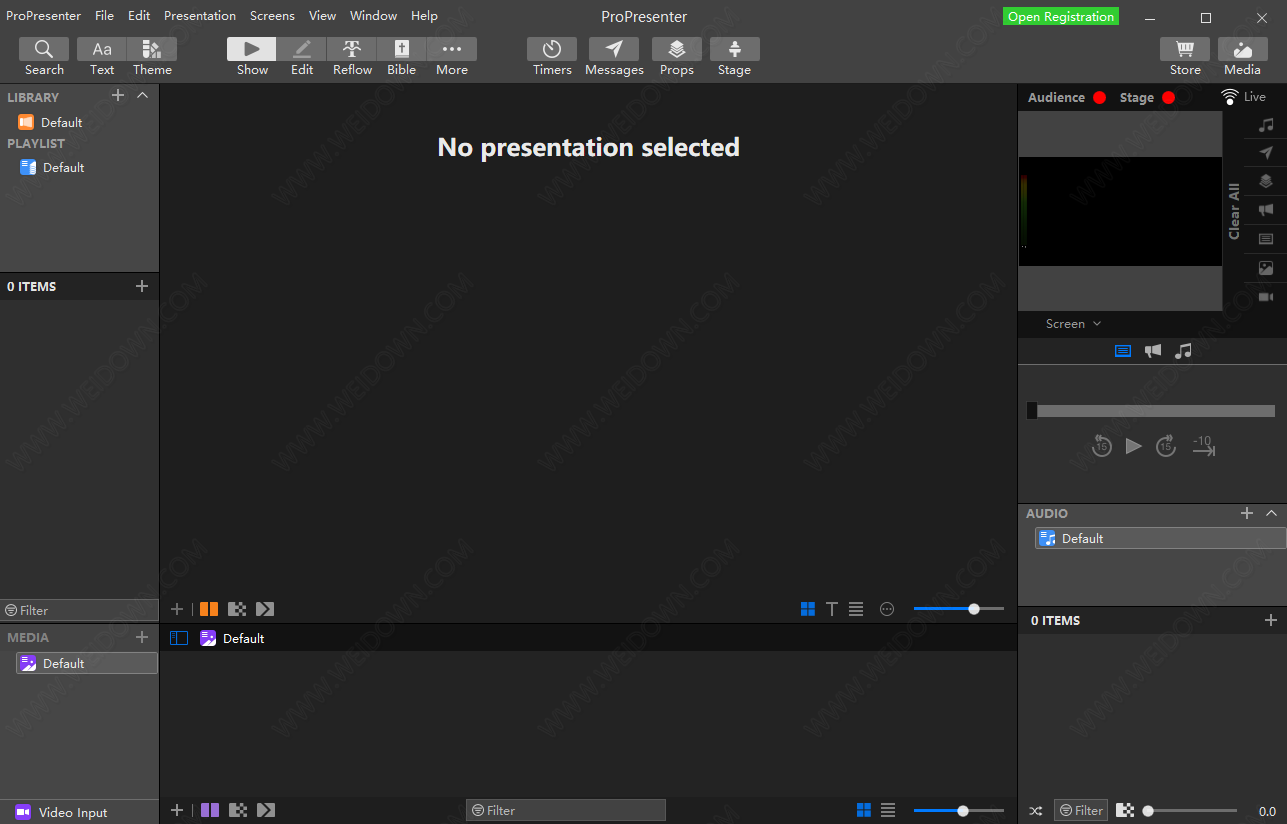The width and height of the screenshot is (1287, 824).
Task: Open the Screens menu
Action: tap(272, 16)
